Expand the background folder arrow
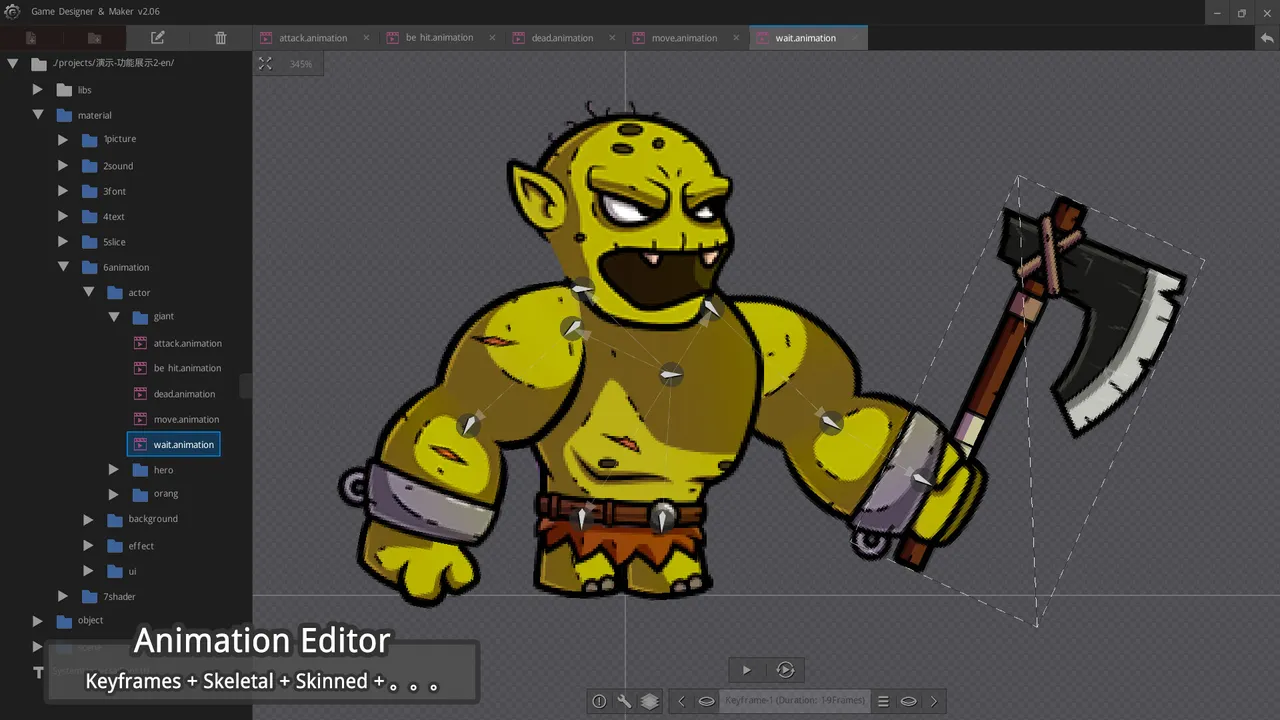This screenshot has width=1280, height=720. coord(88,519)
